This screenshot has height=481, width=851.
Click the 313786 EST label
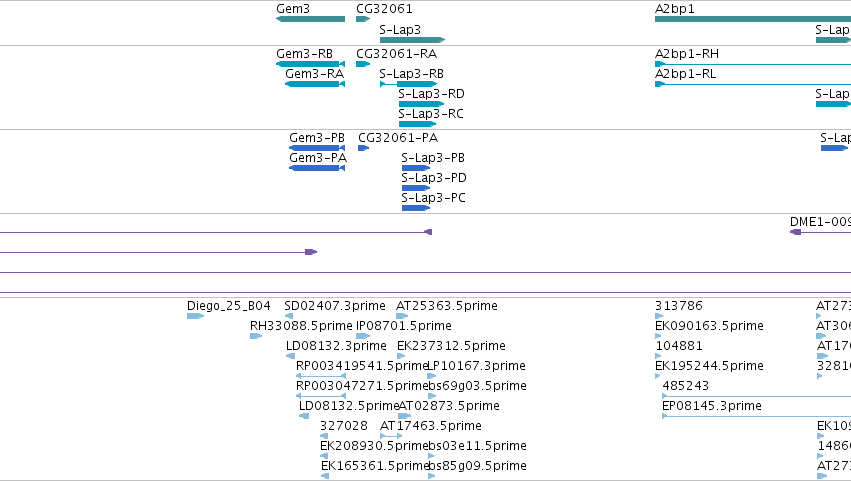678,306
